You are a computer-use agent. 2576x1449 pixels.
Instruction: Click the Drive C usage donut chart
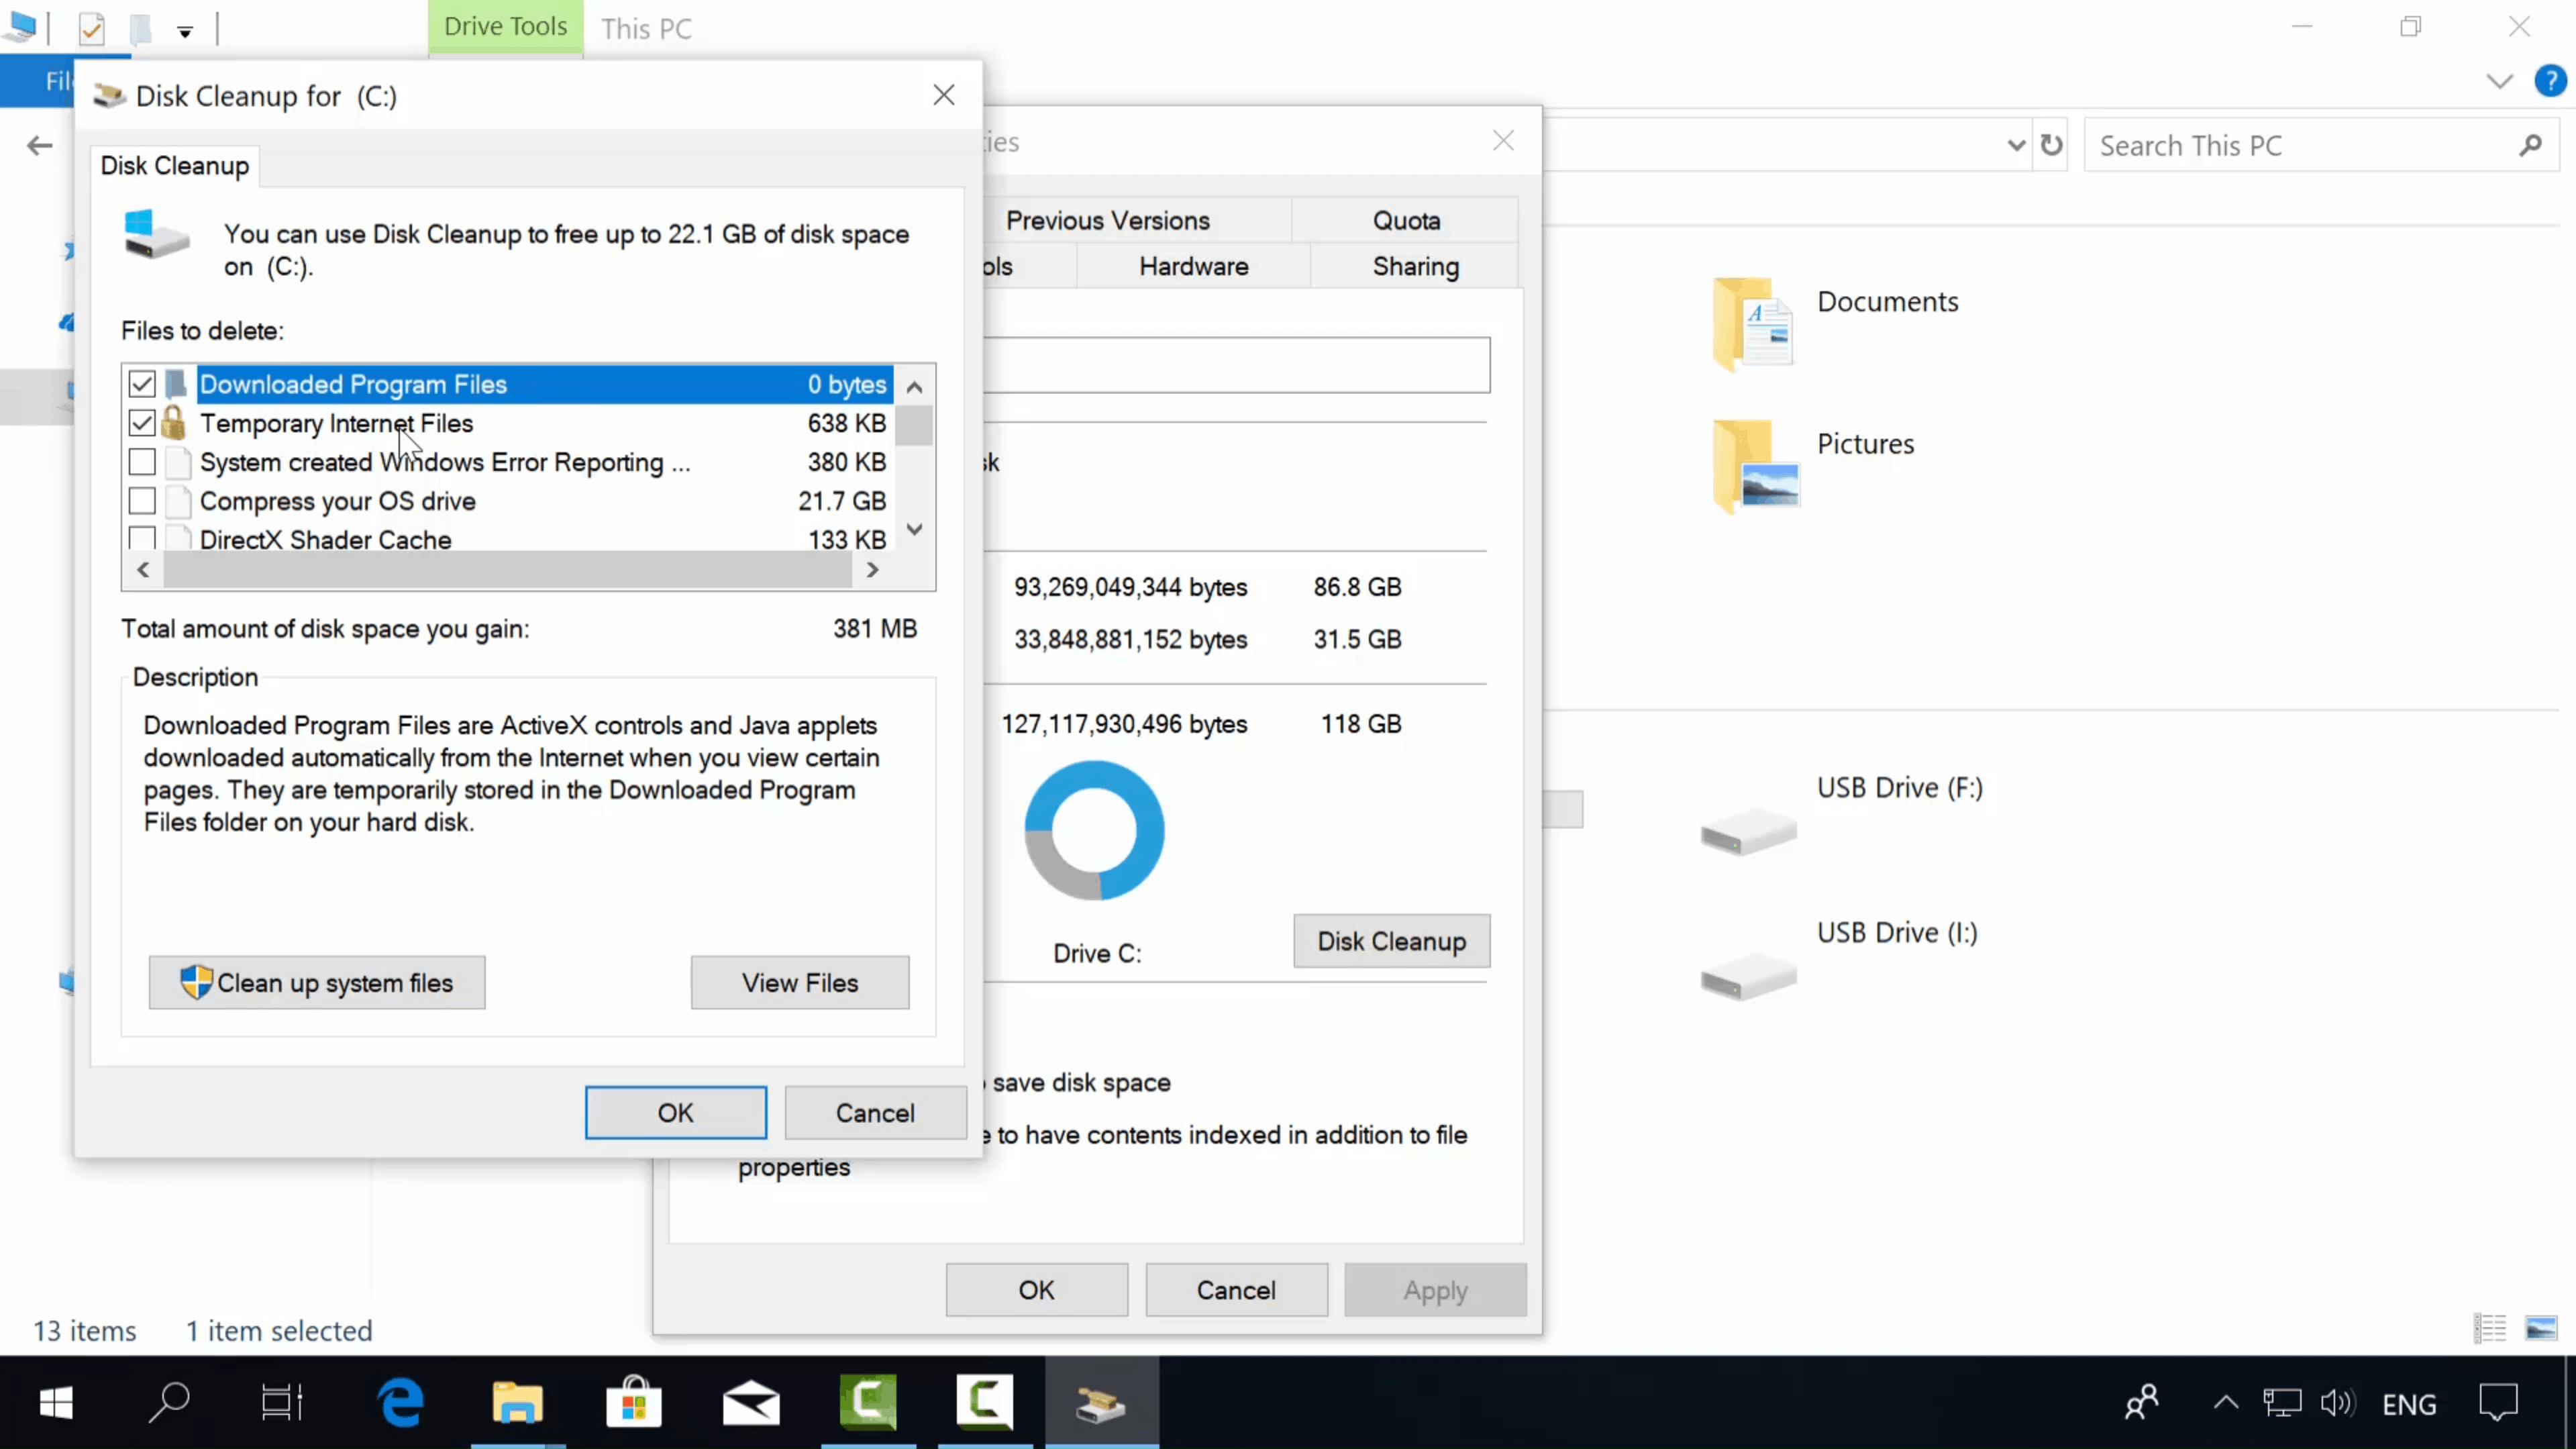pos(1095,830)
